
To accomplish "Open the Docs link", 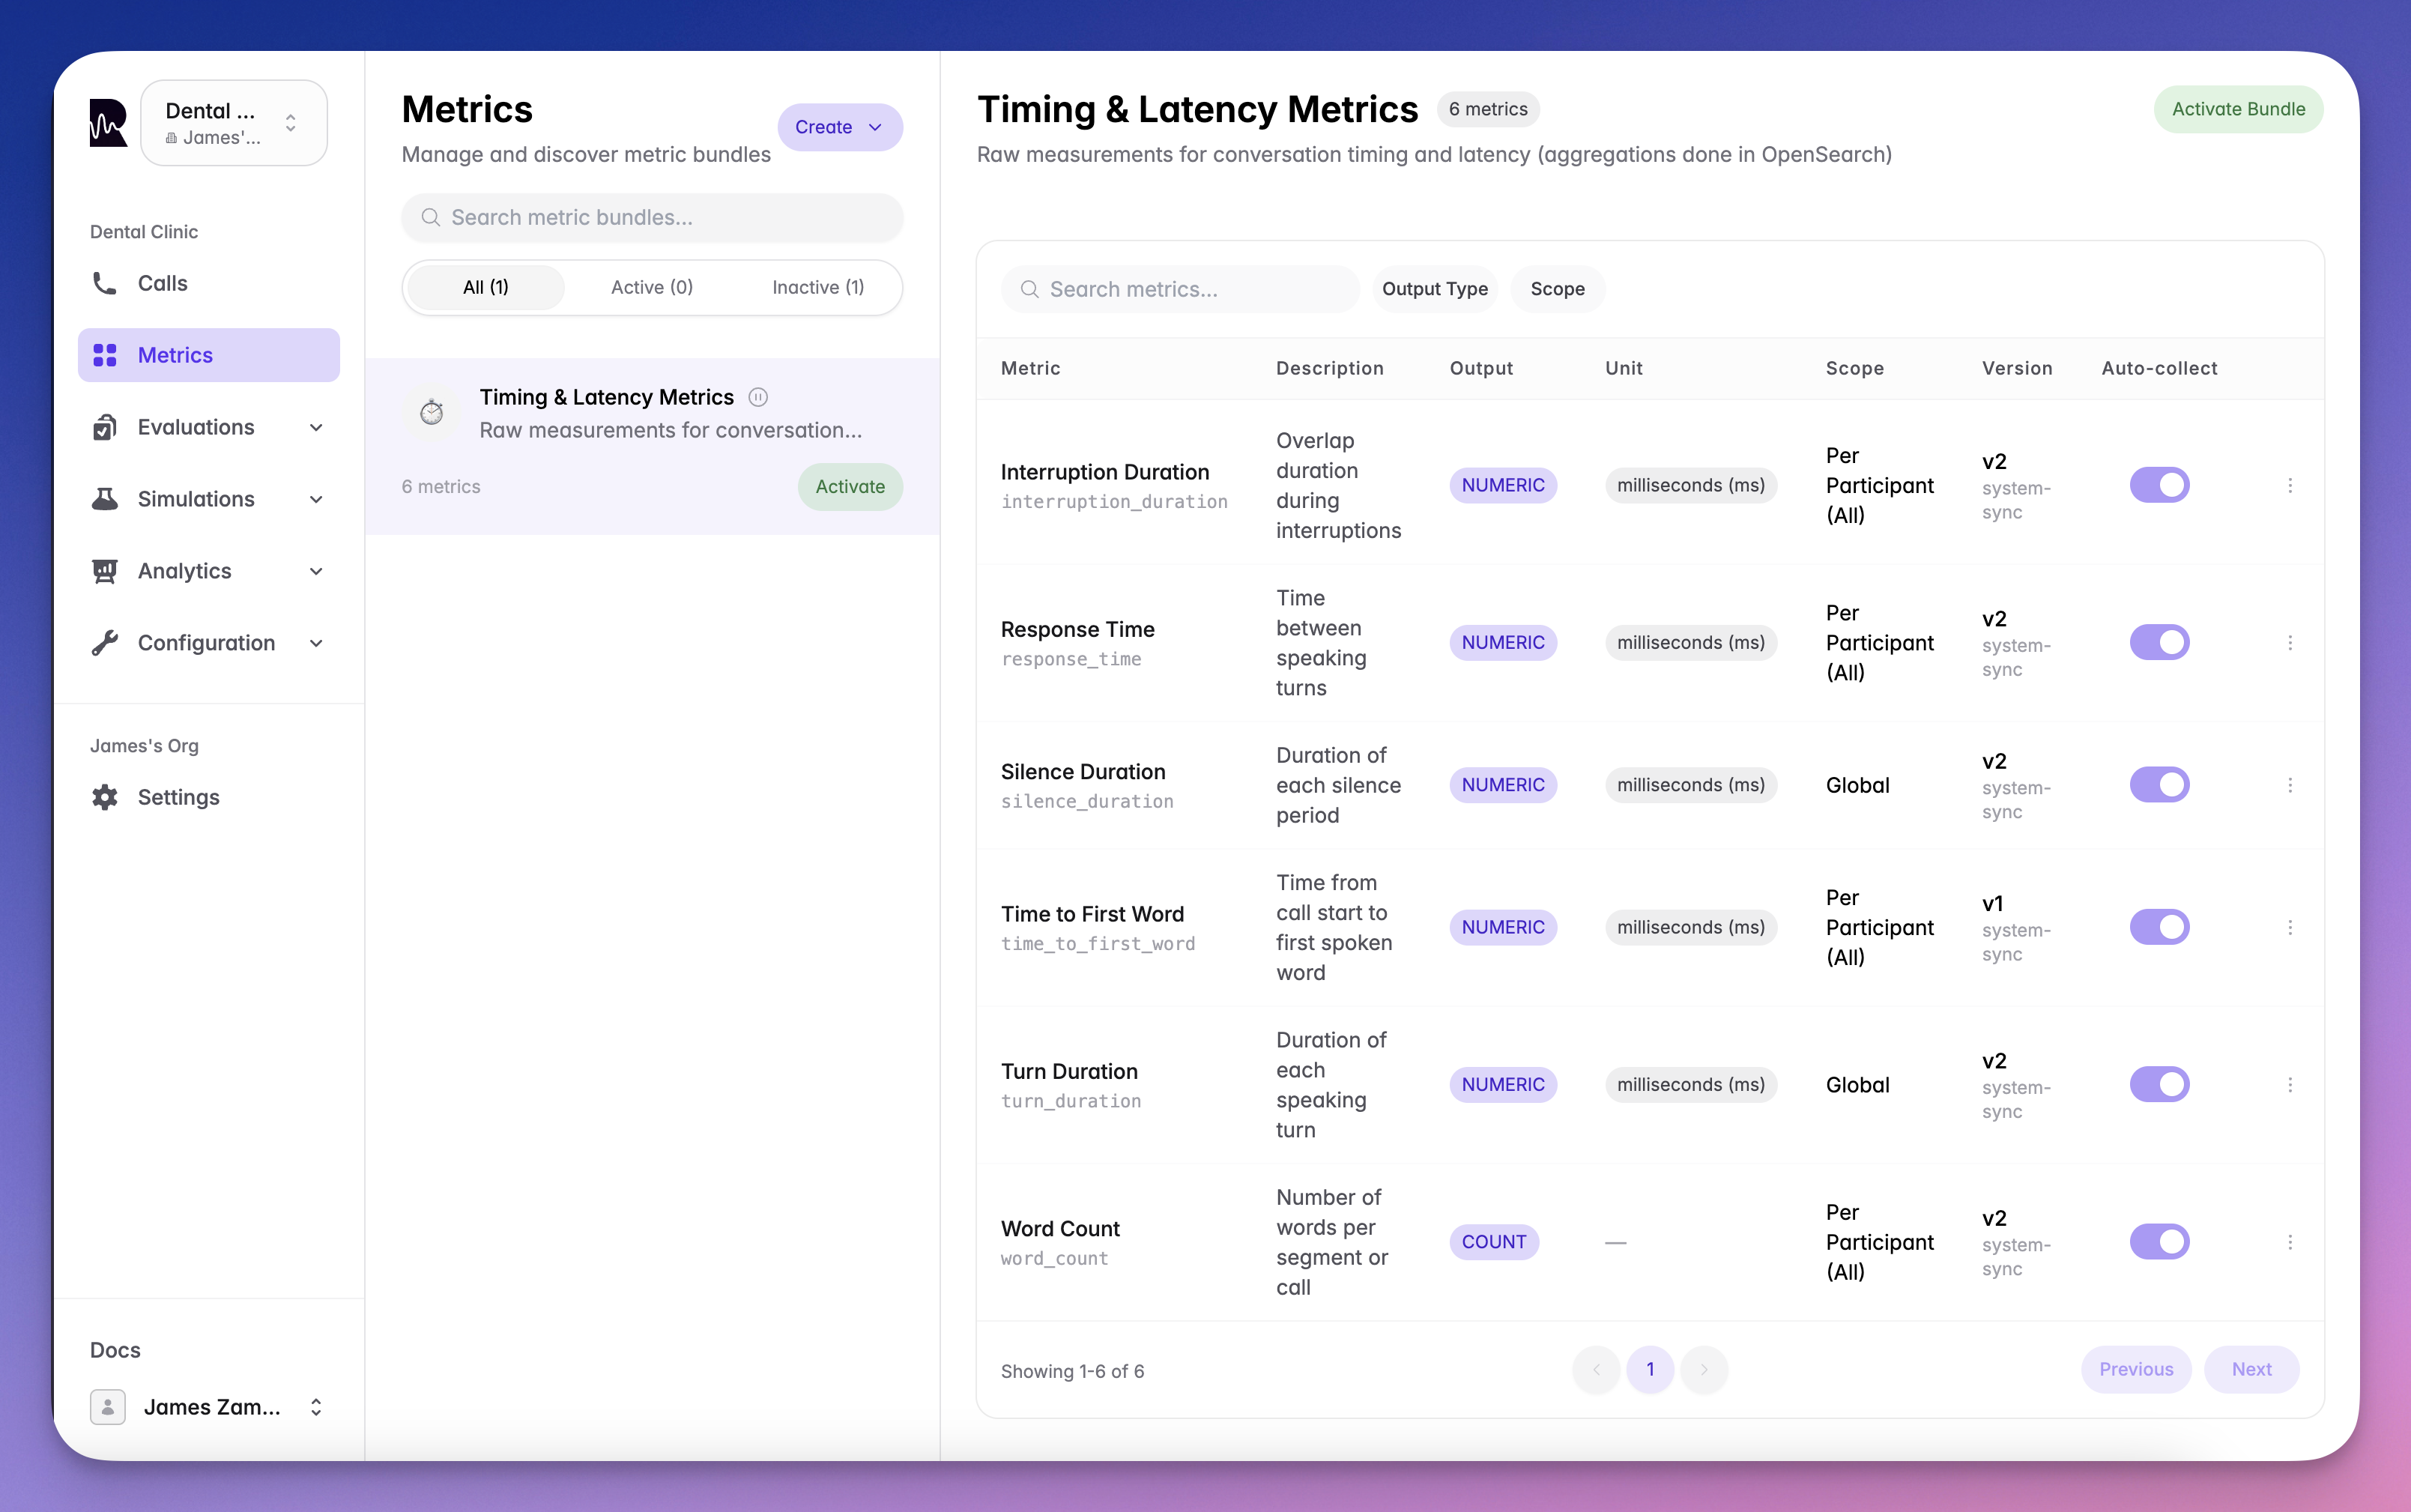I will pos(115,1350).
